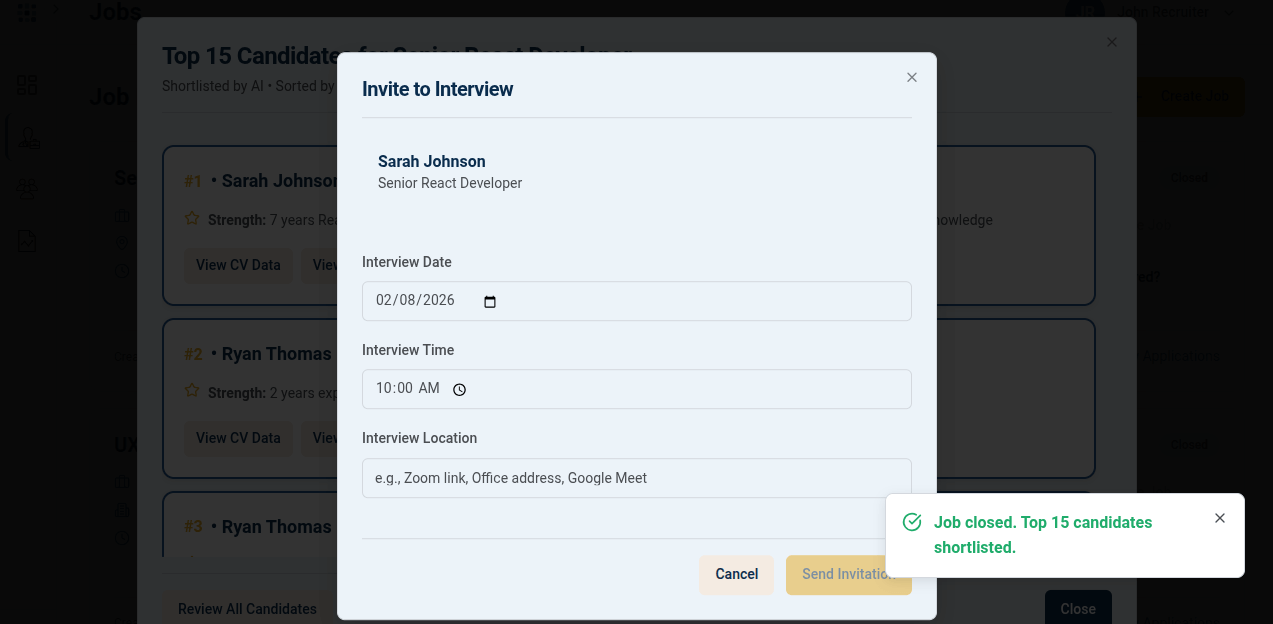Click the Job closed notification message
This screenshot has width=1273, height=624.
[x=1043, y=535]
